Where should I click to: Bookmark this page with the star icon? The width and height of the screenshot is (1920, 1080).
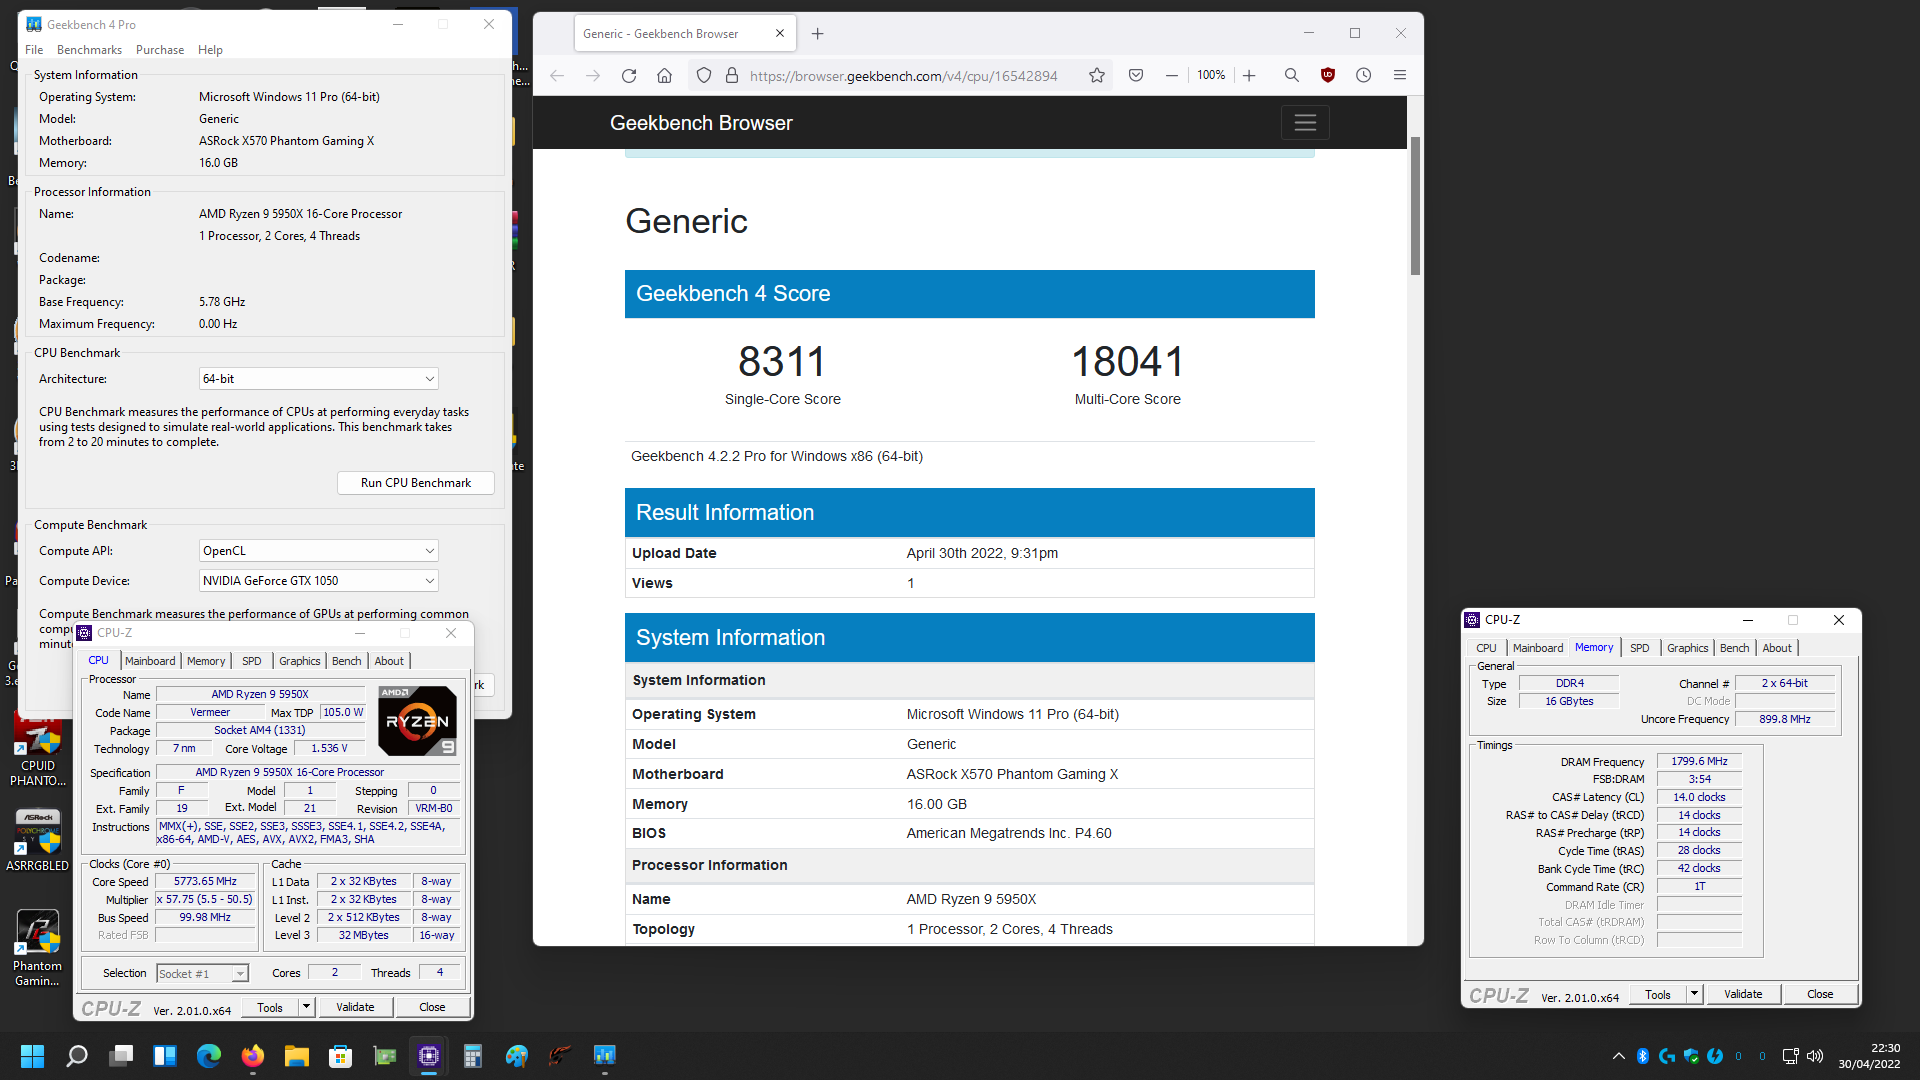coord(1097,75)
